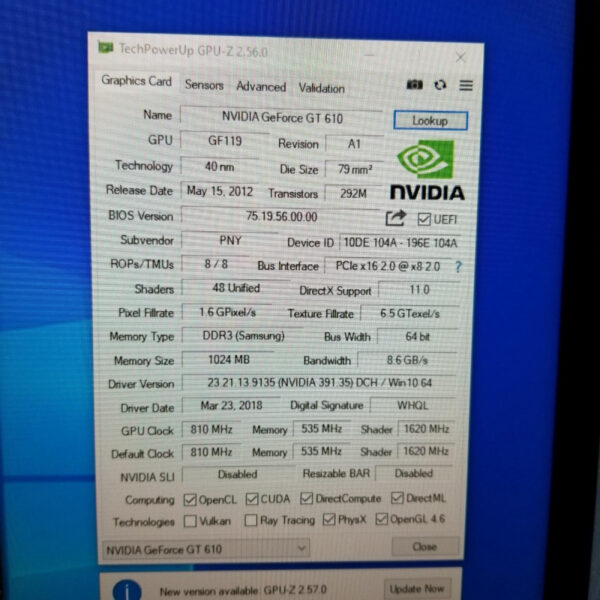600x600 pixels.
Task: Click the Bus Interface question mark
Action: coord(458,267)
